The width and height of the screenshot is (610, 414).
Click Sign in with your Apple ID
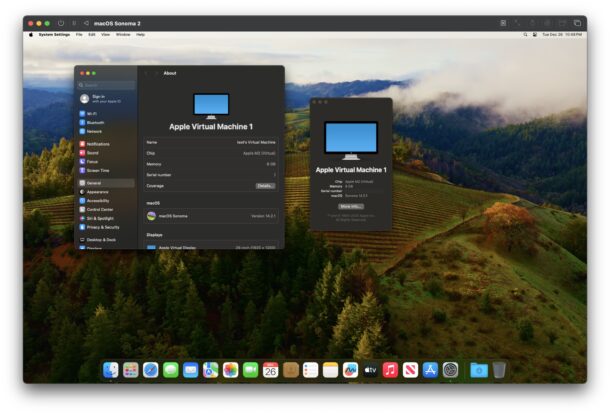point(104,99)
